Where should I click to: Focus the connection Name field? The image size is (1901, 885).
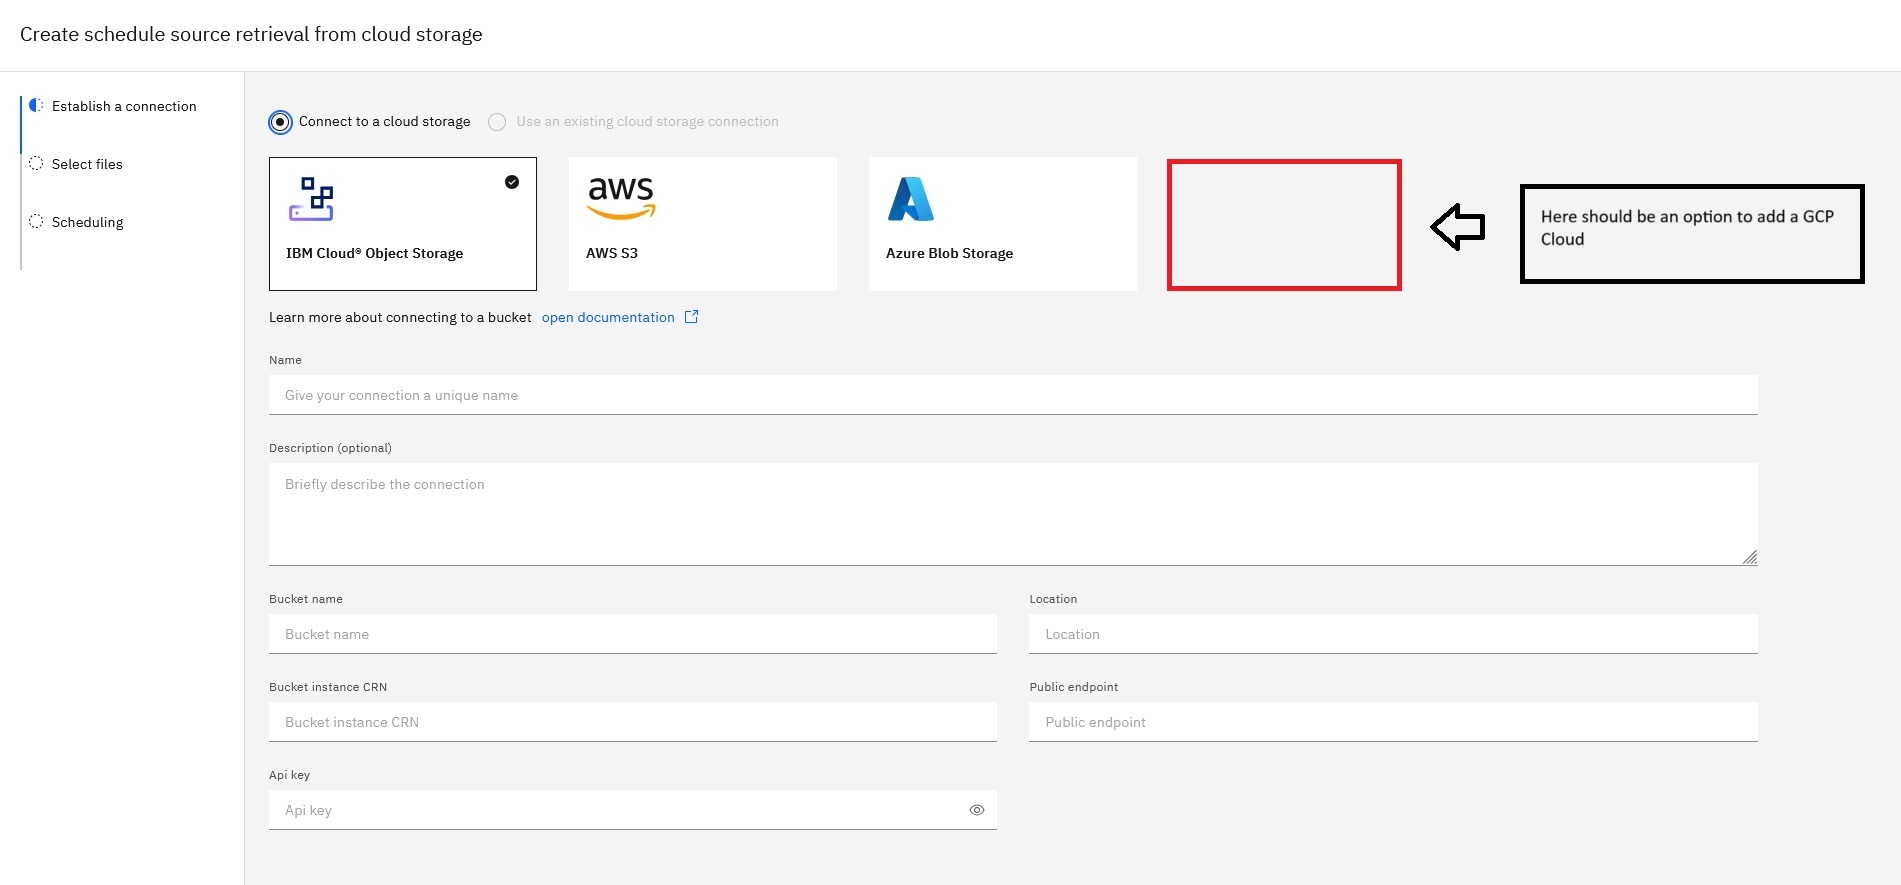click(1012, 395)
